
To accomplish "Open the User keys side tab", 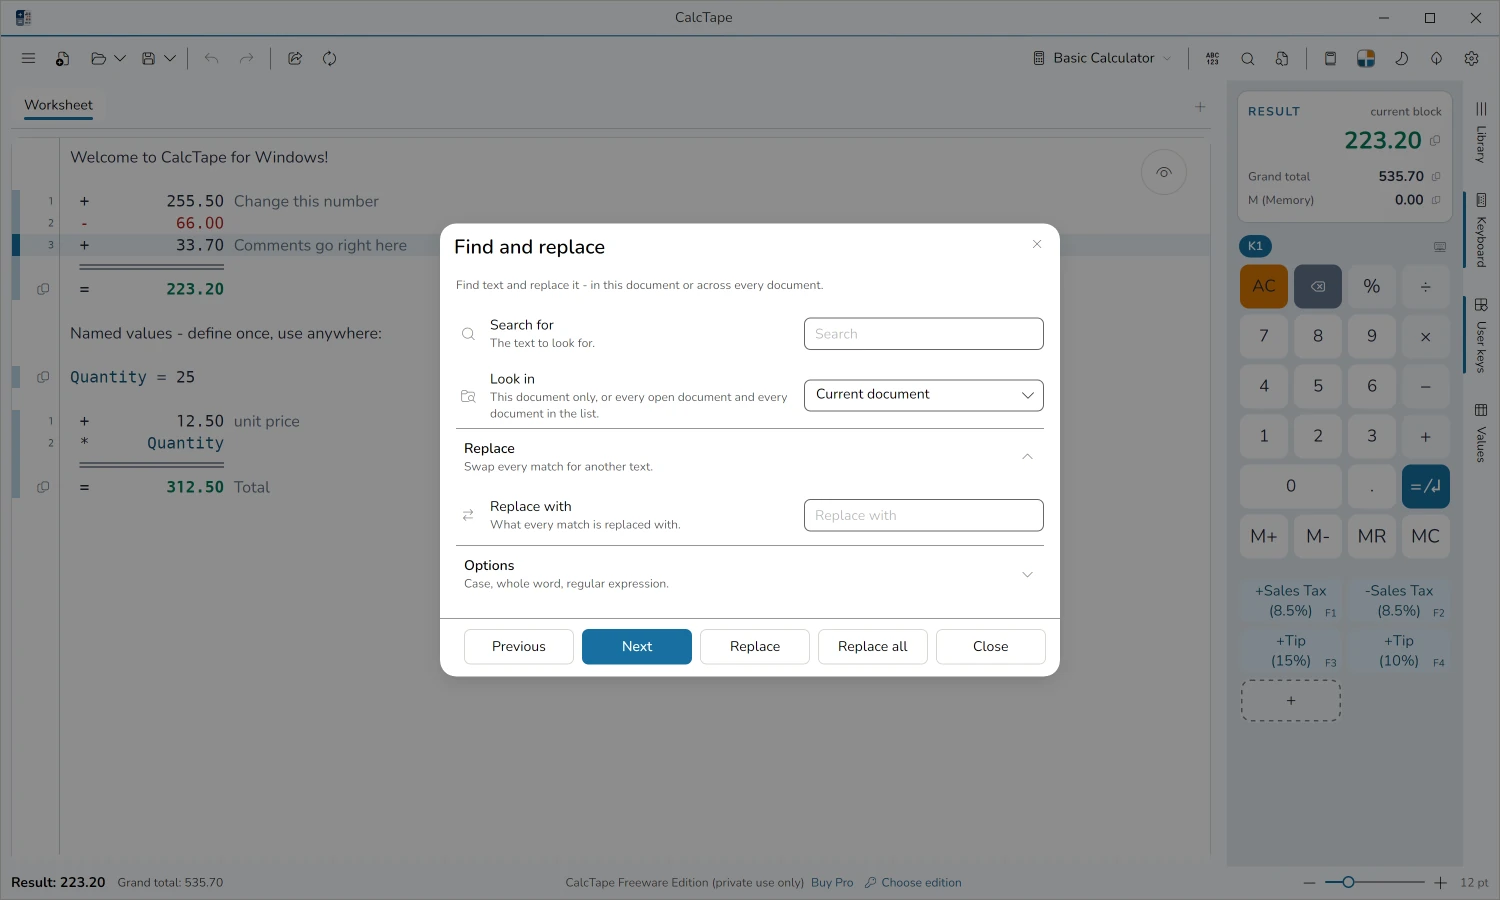I will 1481,335.
